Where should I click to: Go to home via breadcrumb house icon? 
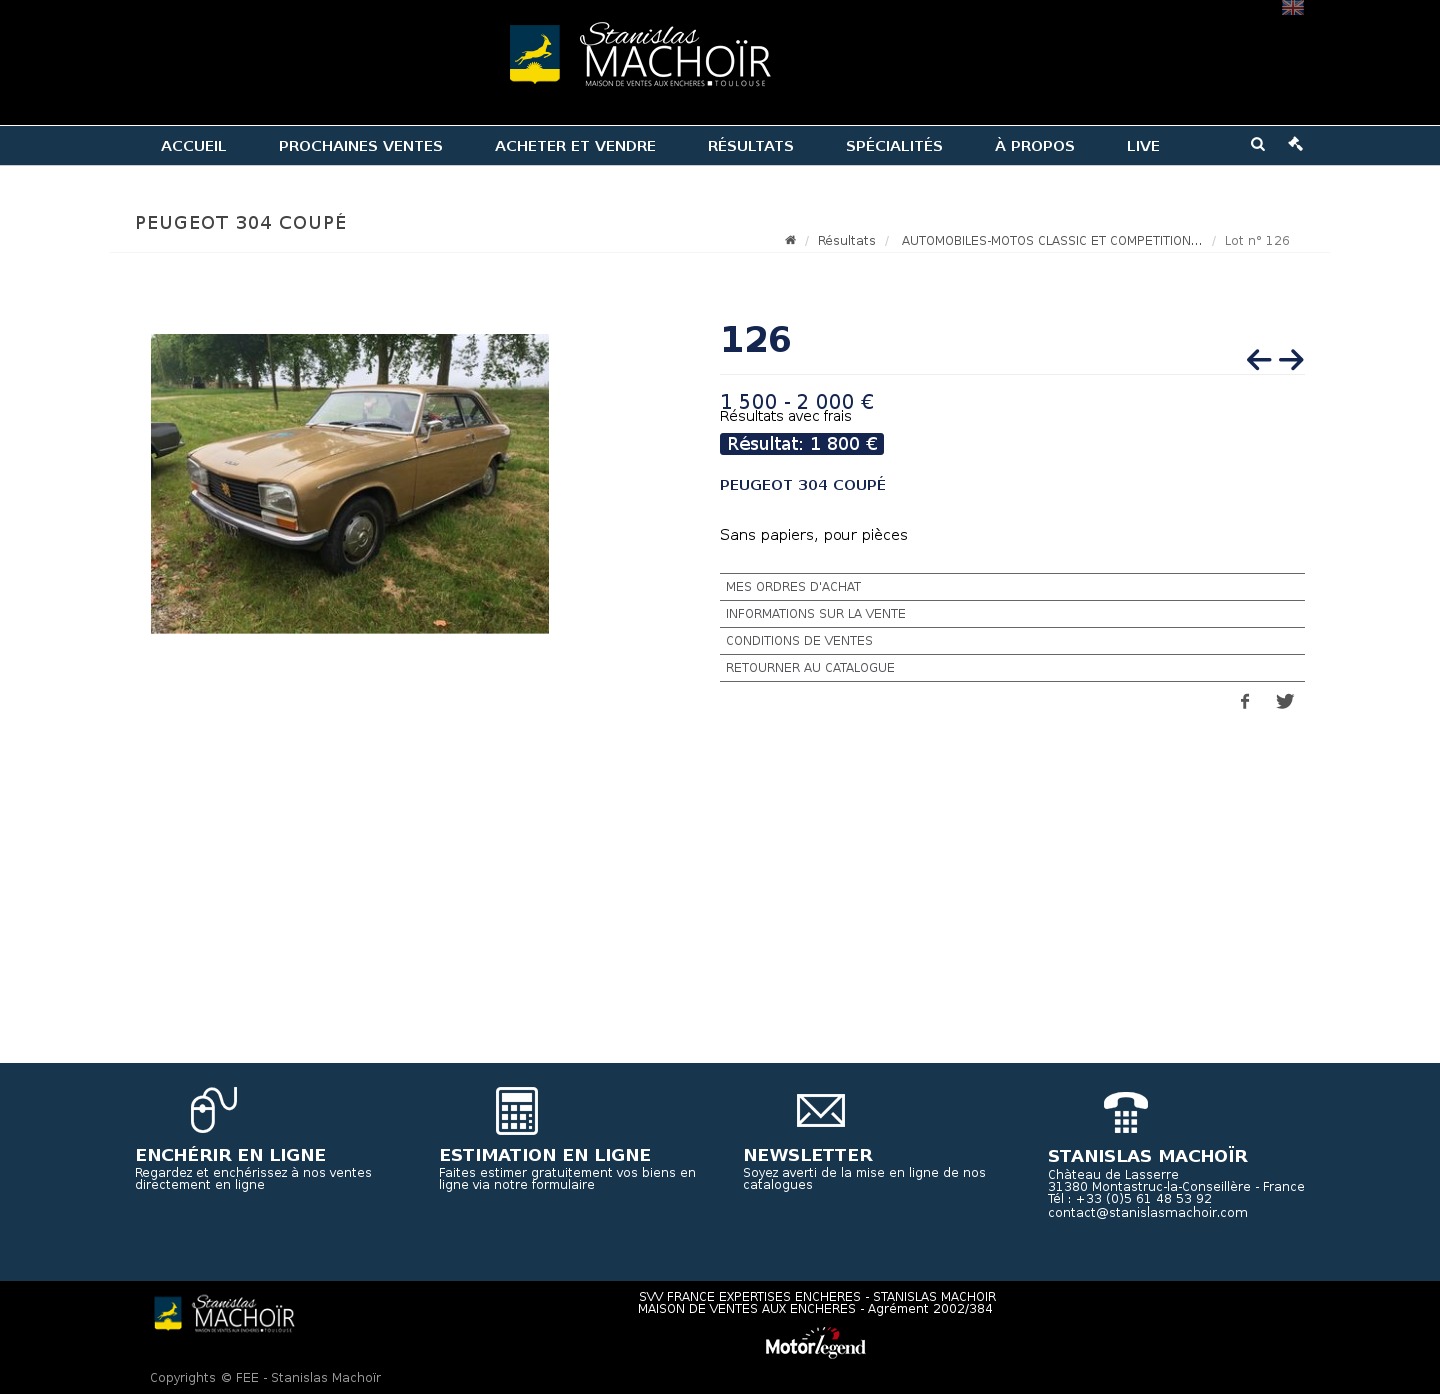coord(790,240)
